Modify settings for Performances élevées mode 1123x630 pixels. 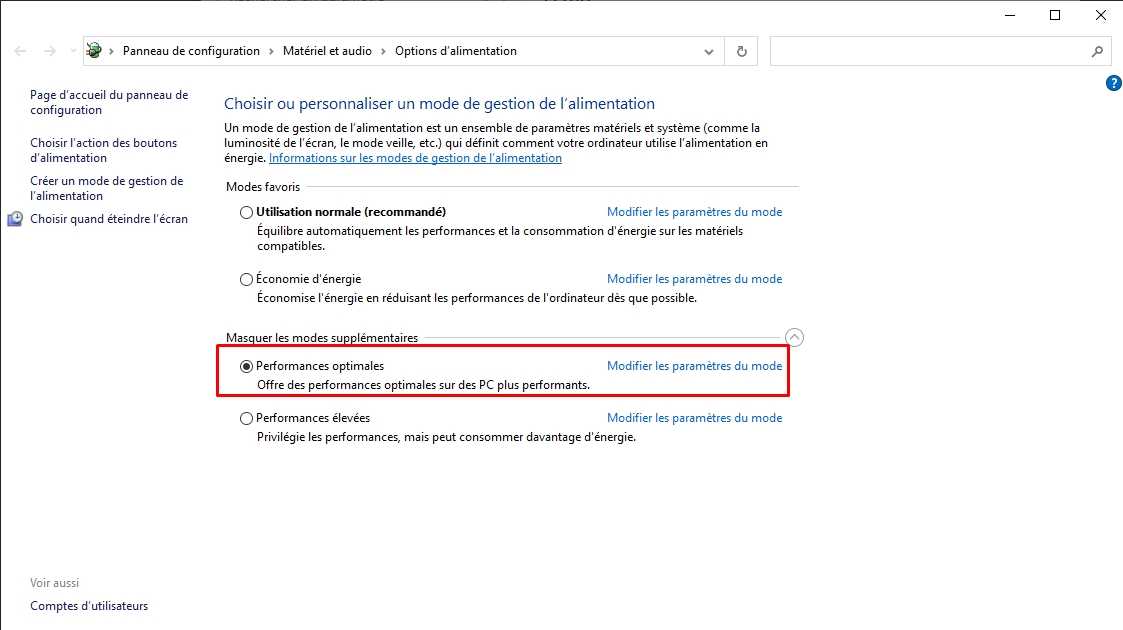tap(695, 418)
